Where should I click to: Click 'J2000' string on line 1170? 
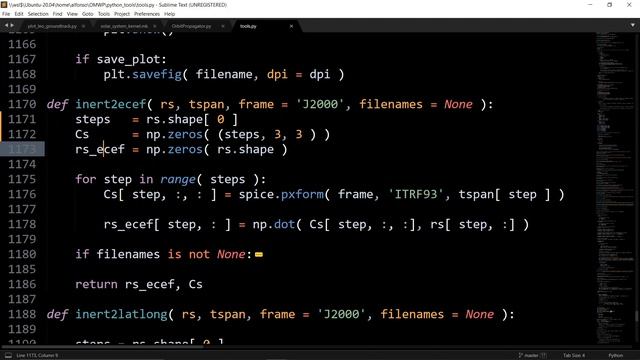point(320,104)
